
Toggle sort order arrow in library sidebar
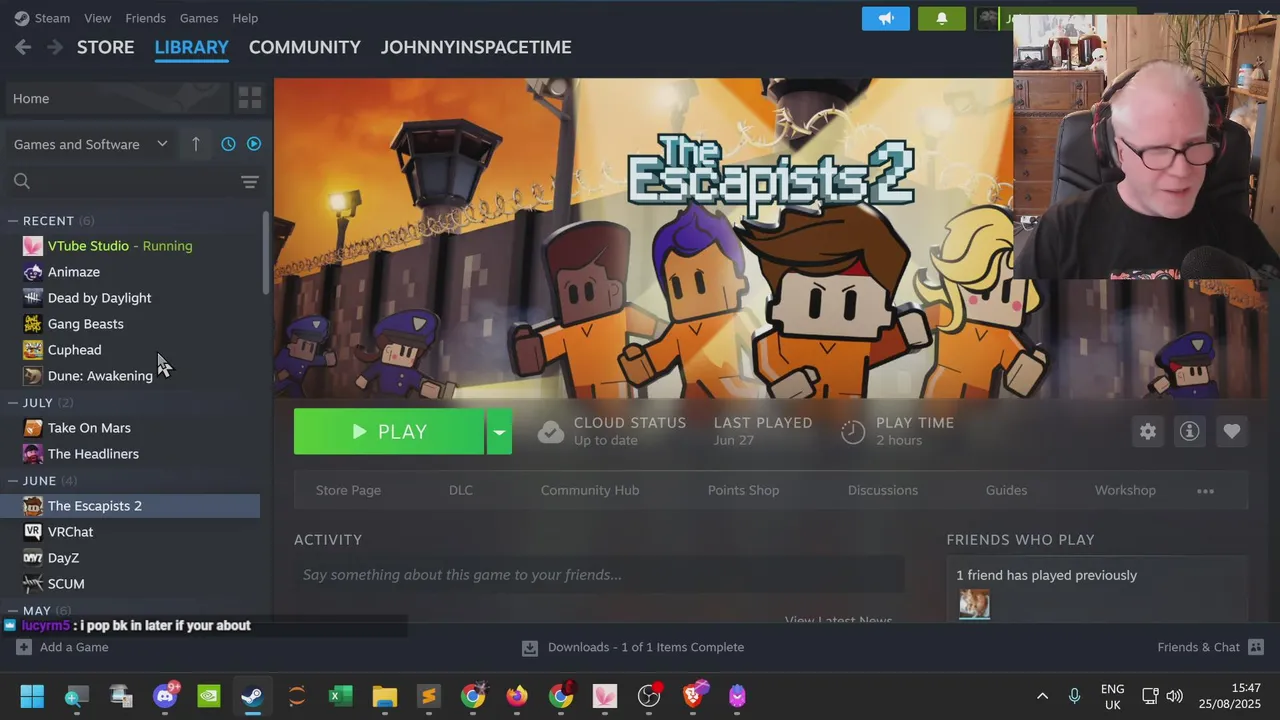click(x=195, y=144)
